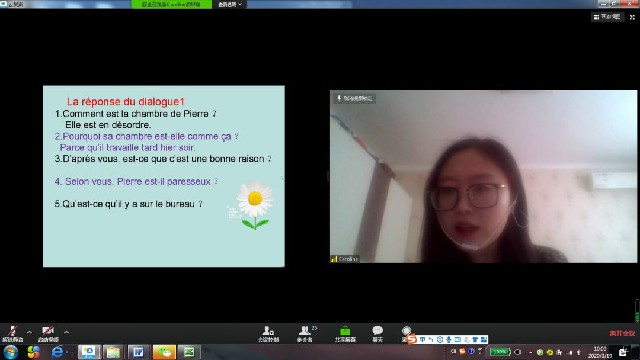Switch layout with the gallery view button
The image size is (640, 360).
coord(607,17)
